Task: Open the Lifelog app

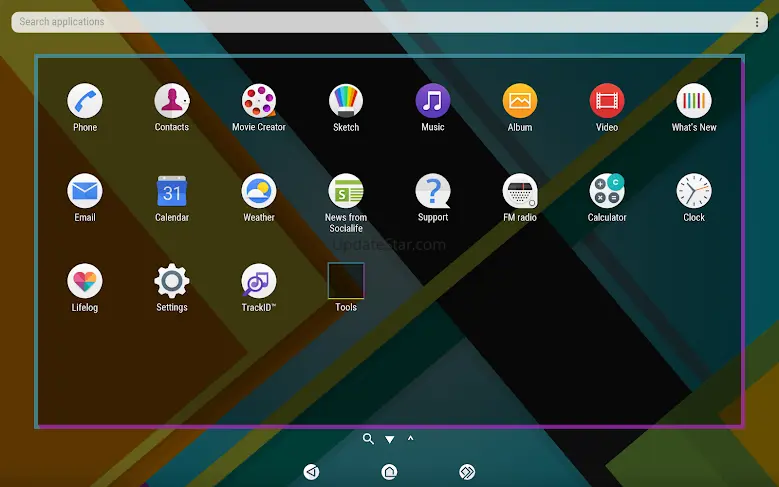Action: point(85,281)
